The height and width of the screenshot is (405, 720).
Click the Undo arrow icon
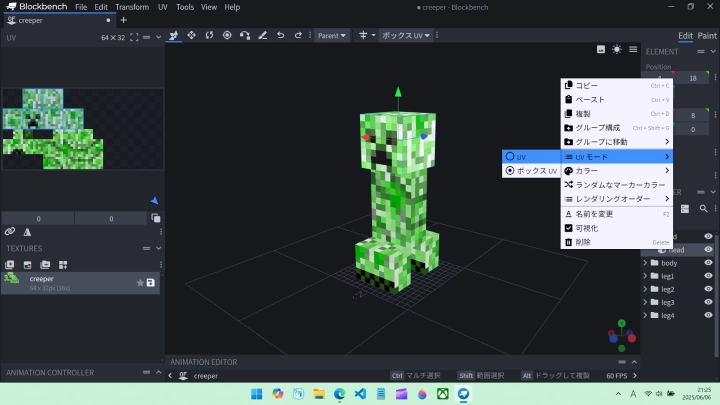[x=281, y=35]
